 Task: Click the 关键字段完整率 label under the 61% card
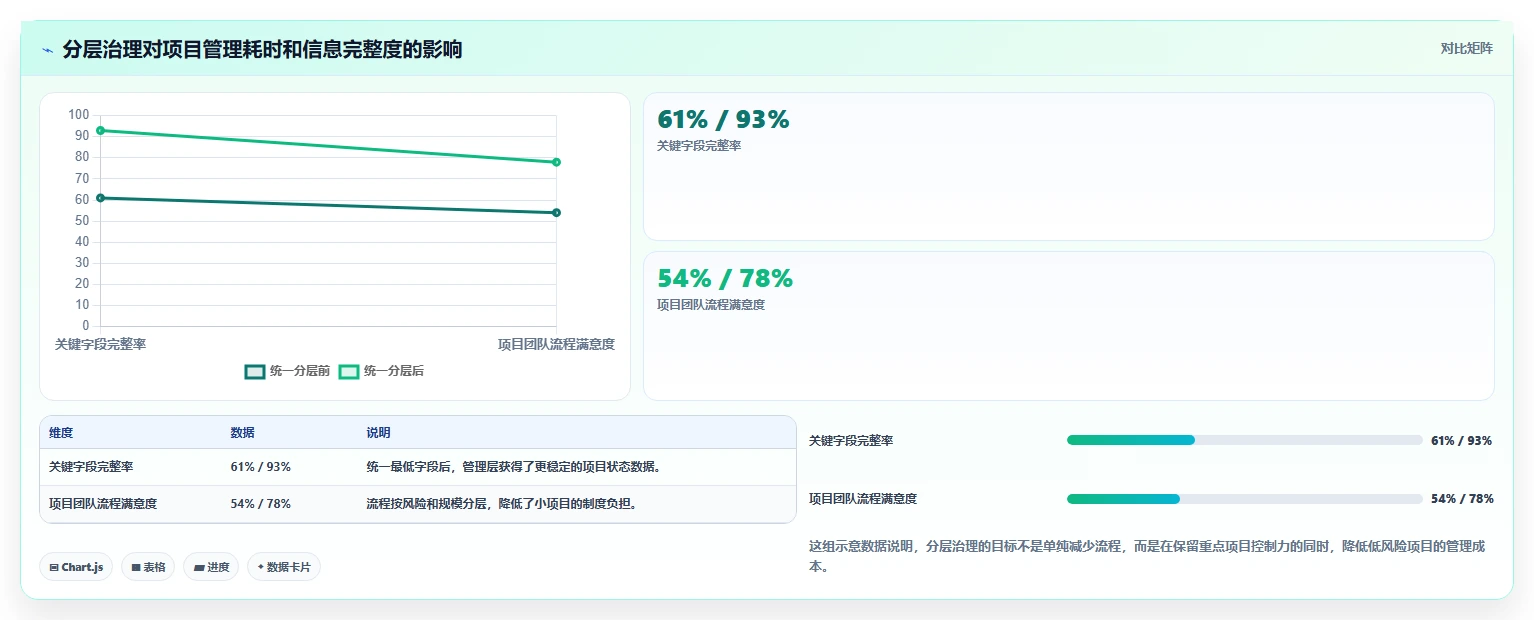point(699,146)
